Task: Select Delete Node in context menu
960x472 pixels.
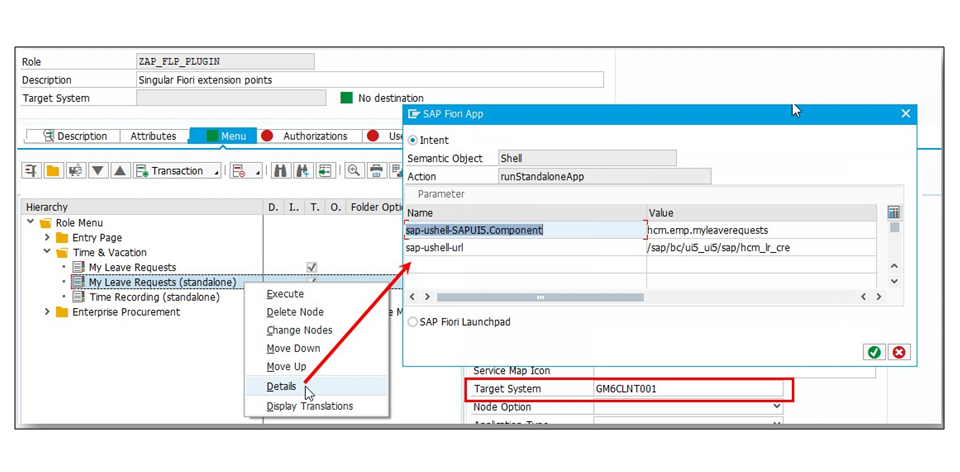Action: pos(294,312)
